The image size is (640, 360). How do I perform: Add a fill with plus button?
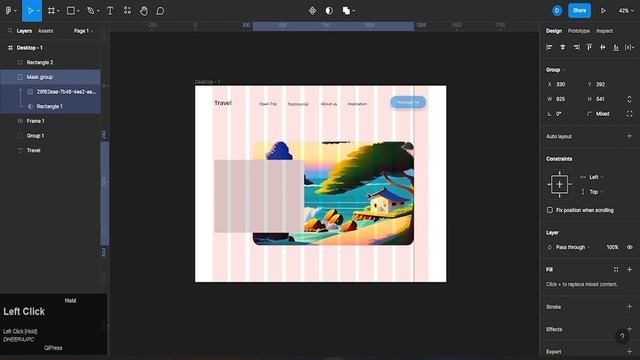point(629,269)
